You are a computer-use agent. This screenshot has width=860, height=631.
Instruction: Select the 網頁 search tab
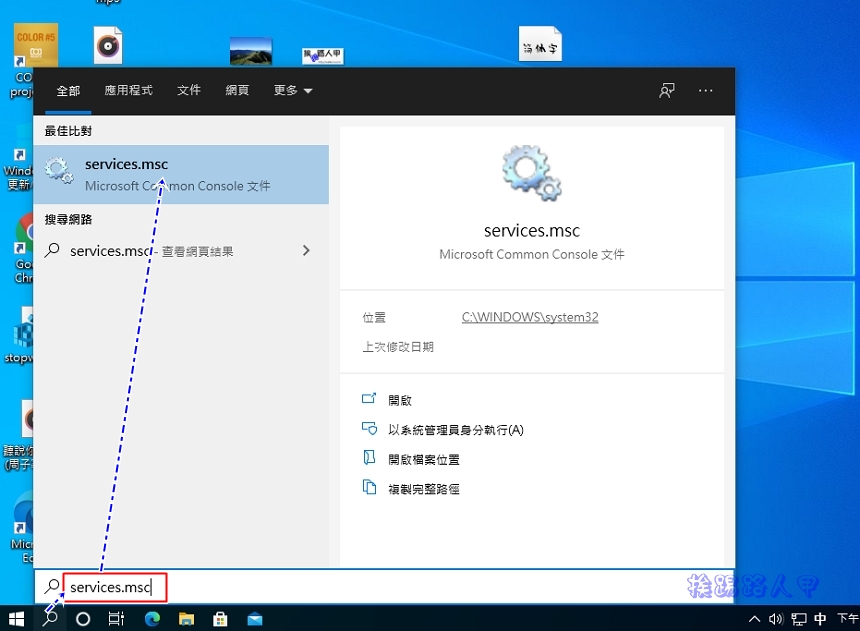point(237,91)
